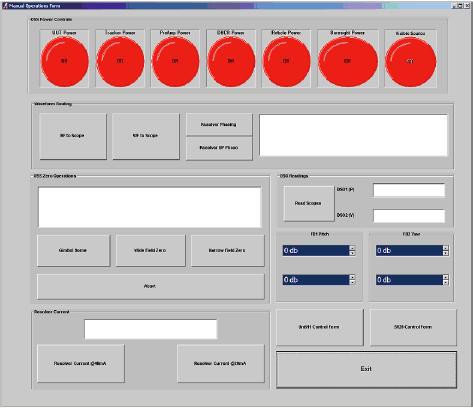Click the Read Scopes button

click(x=308, y=203)
